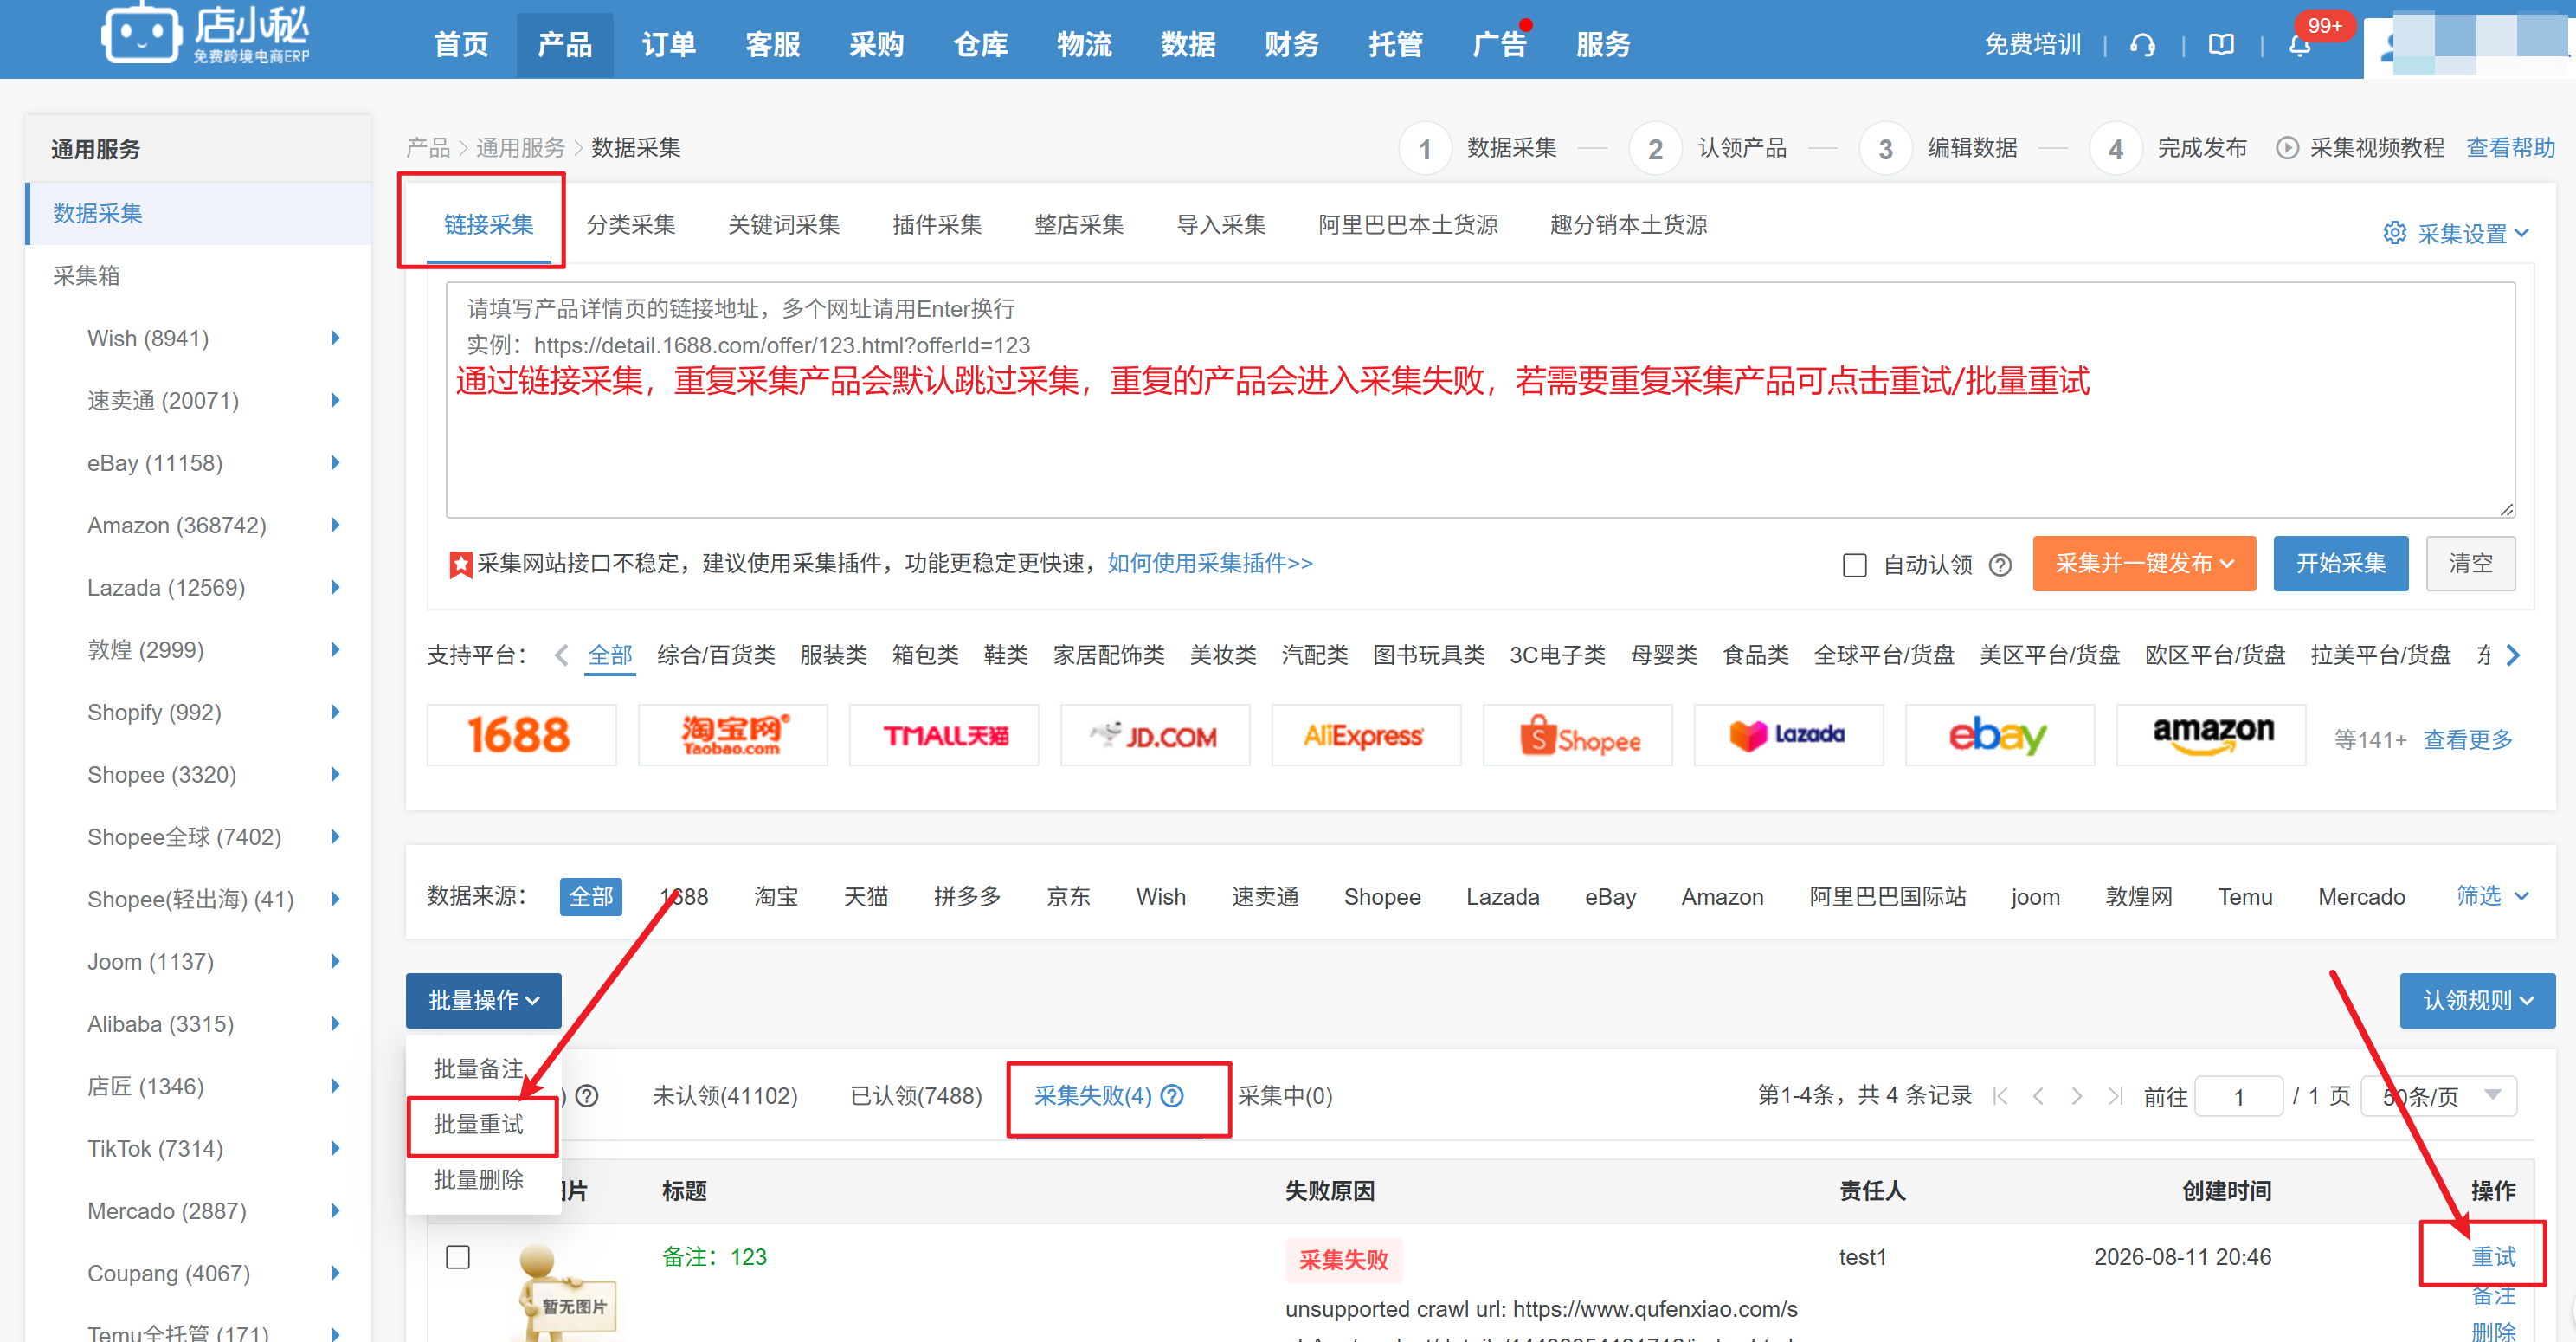Open the 采集并一键发布 dropdown
Screen dimensions: 2576x1342
coord(2144,563)
